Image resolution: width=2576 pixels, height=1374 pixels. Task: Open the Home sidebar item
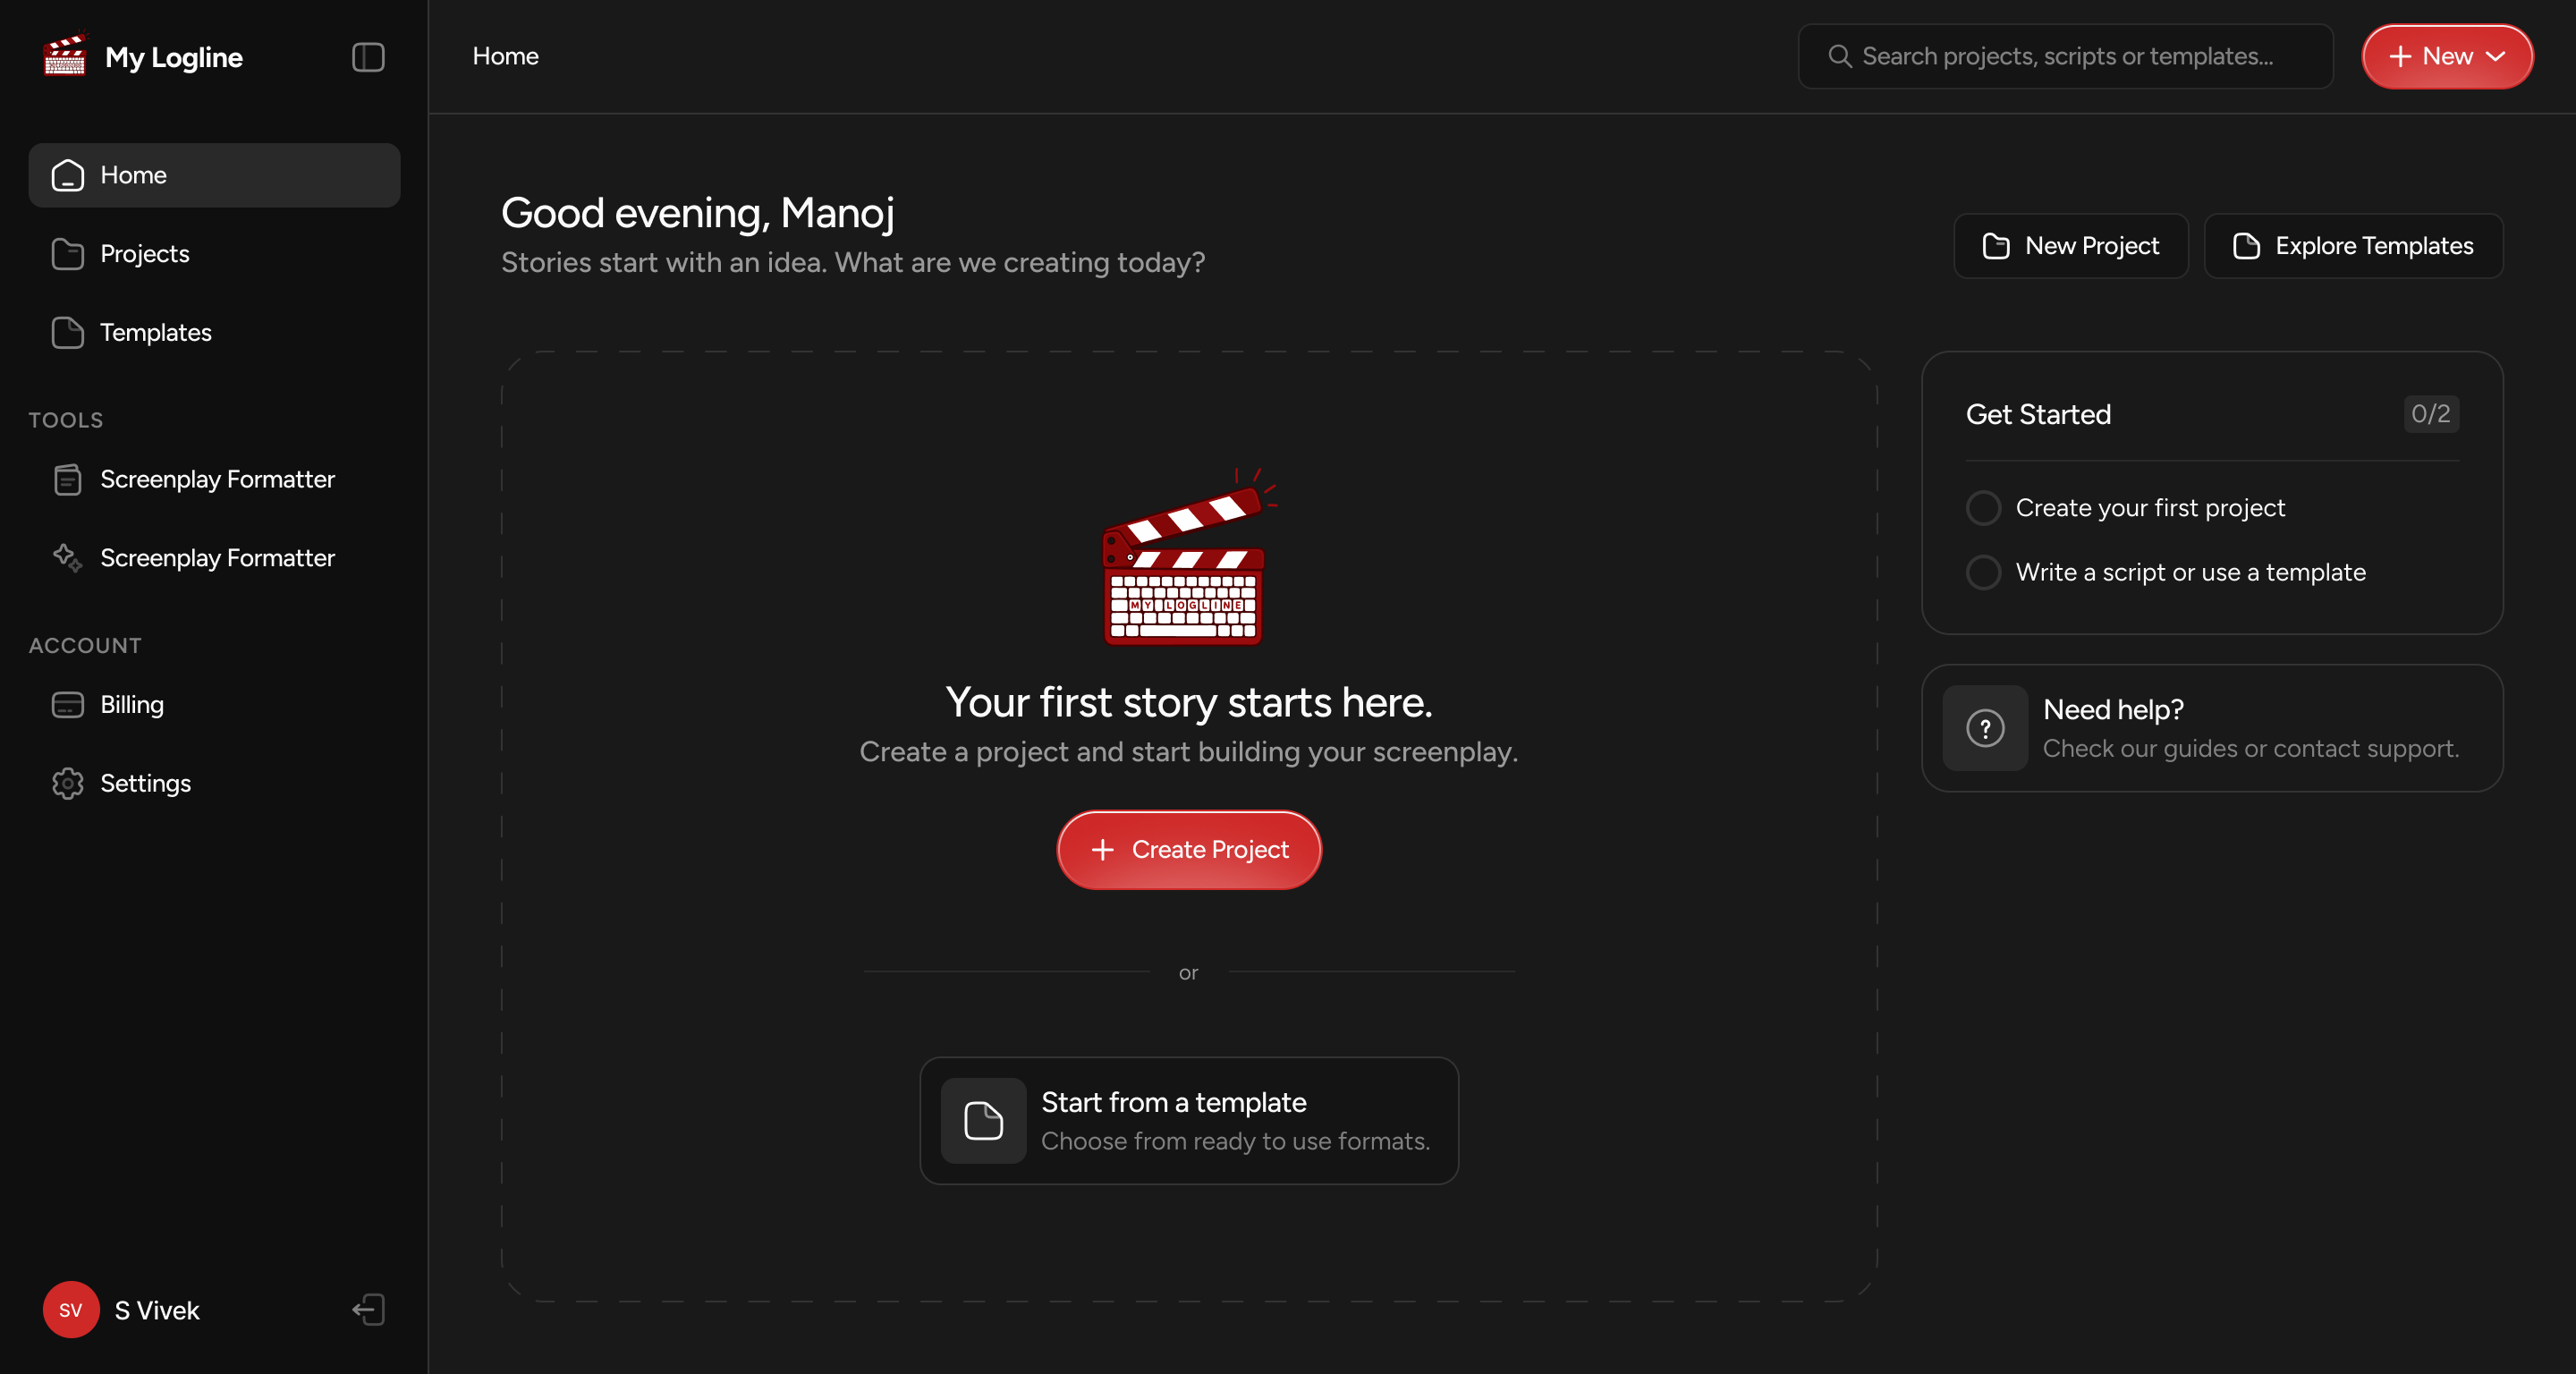pos(214,175)
